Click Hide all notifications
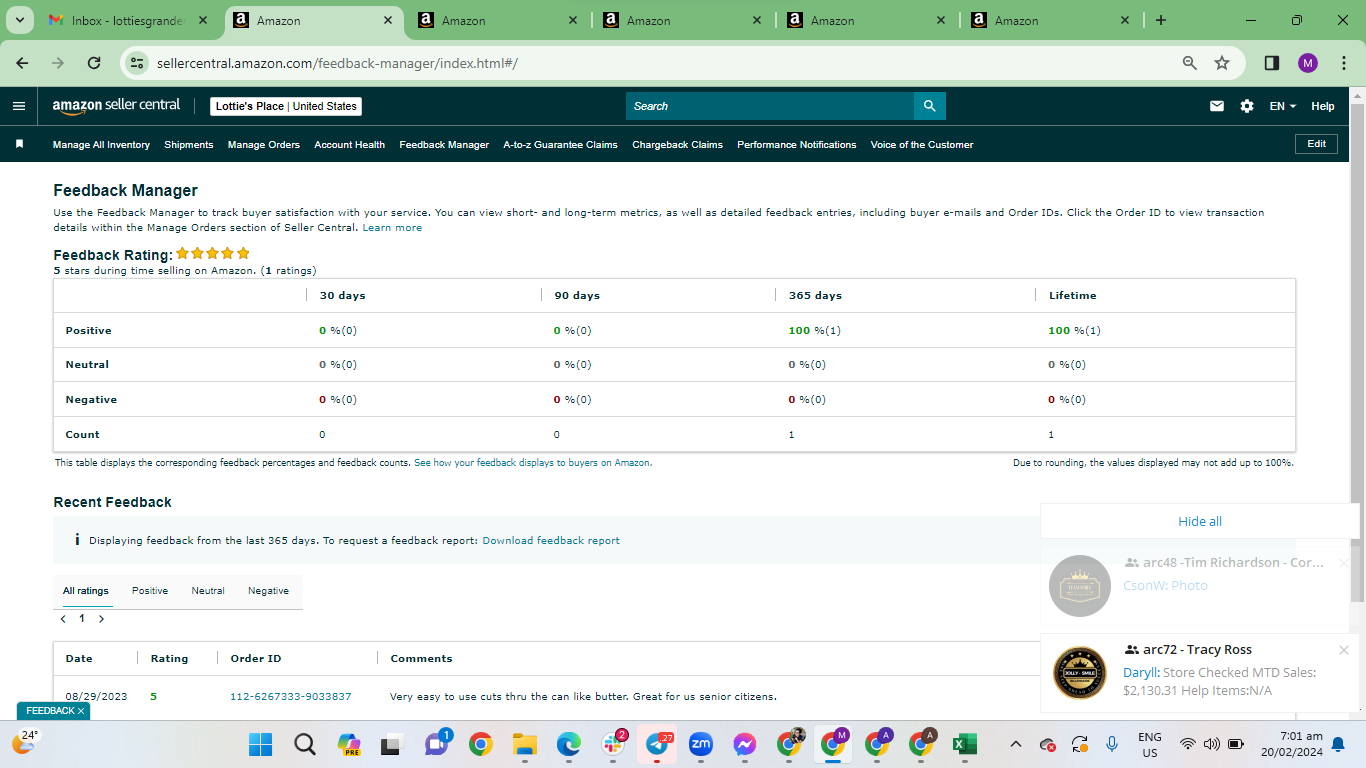 [1200, 521]
